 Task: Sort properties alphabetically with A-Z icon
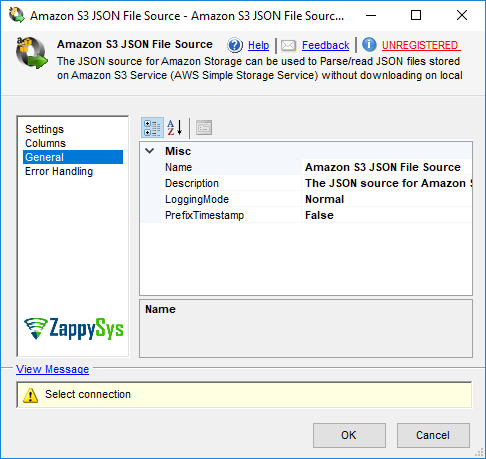175,128
